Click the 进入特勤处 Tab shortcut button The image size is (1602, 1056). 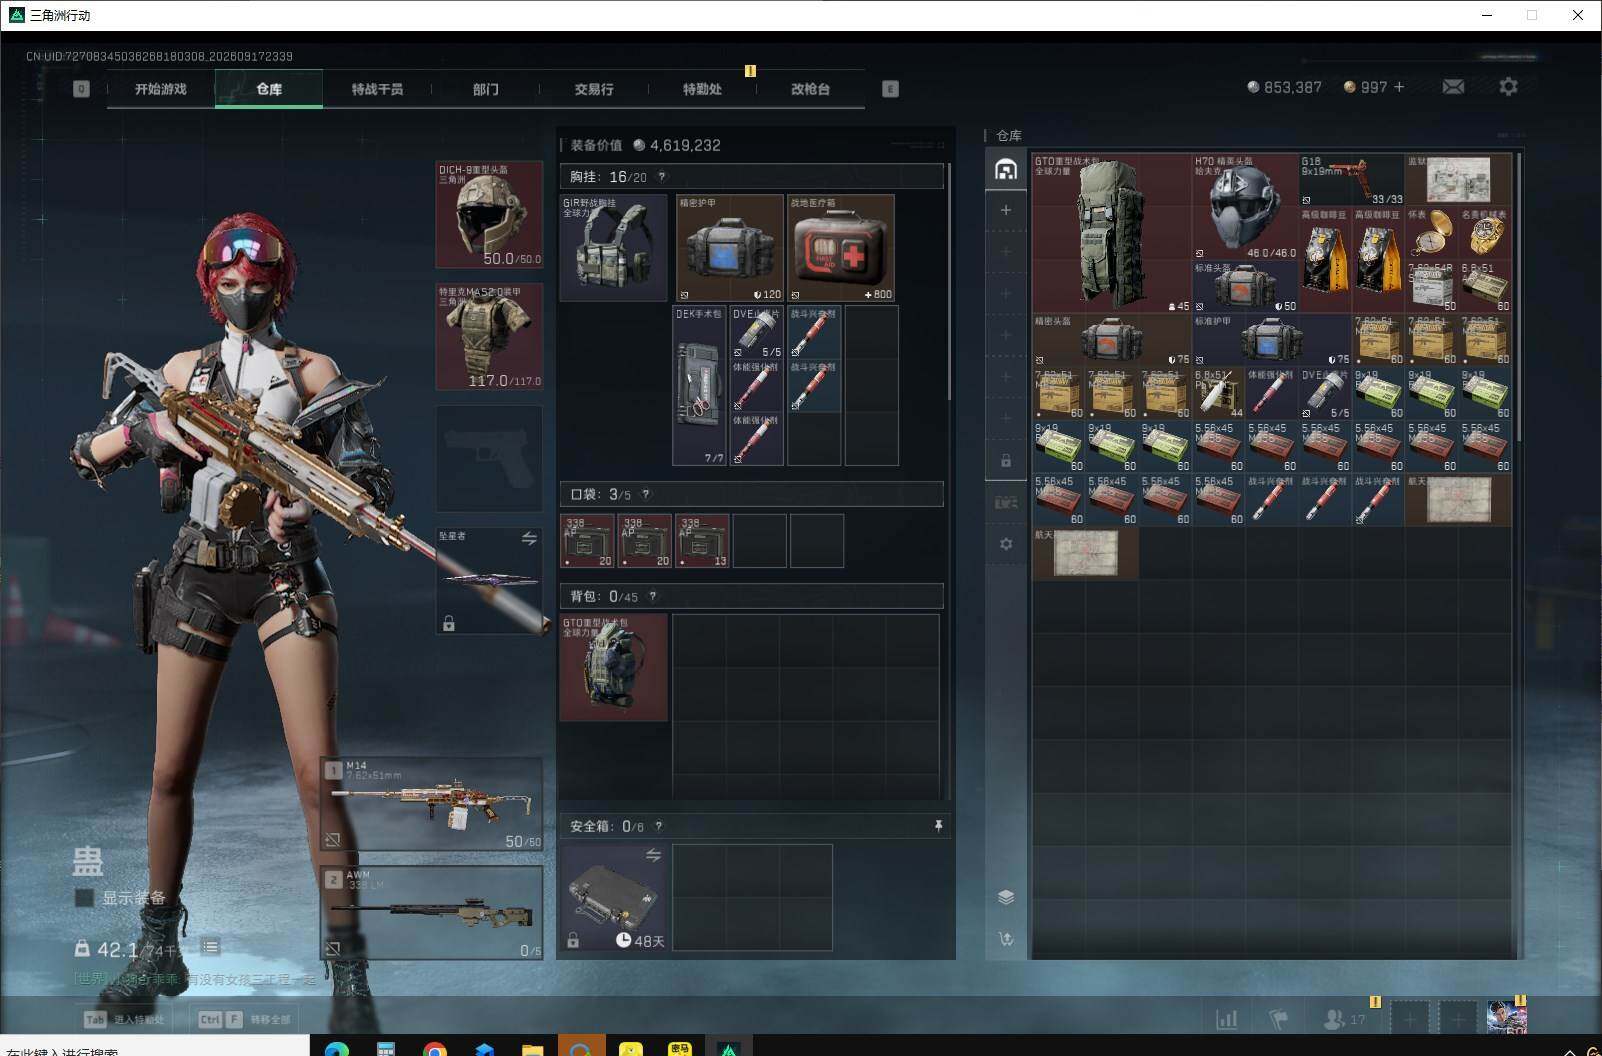click(x=124, y=1019)
